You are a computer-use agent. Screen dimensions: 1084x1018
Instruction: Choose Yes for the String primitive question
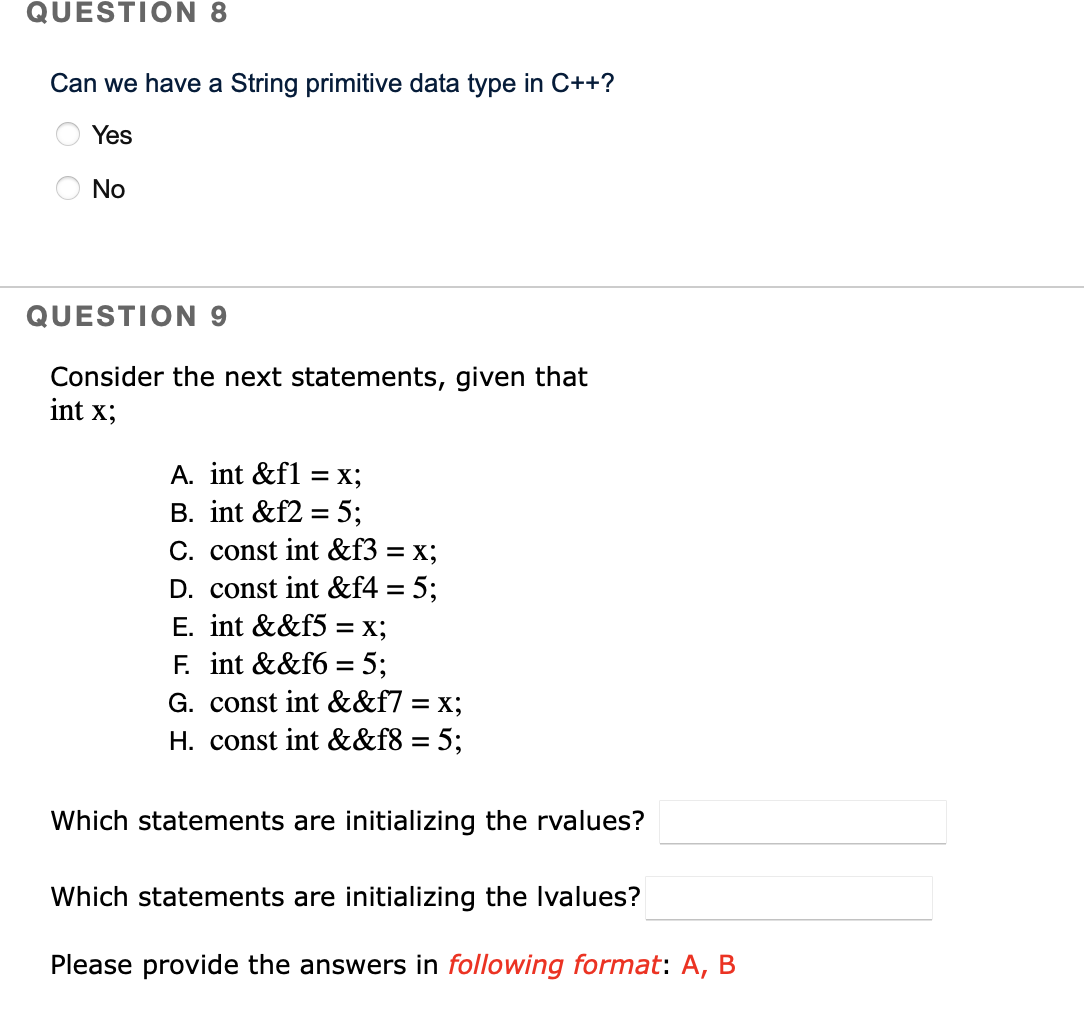pos(67,134)
